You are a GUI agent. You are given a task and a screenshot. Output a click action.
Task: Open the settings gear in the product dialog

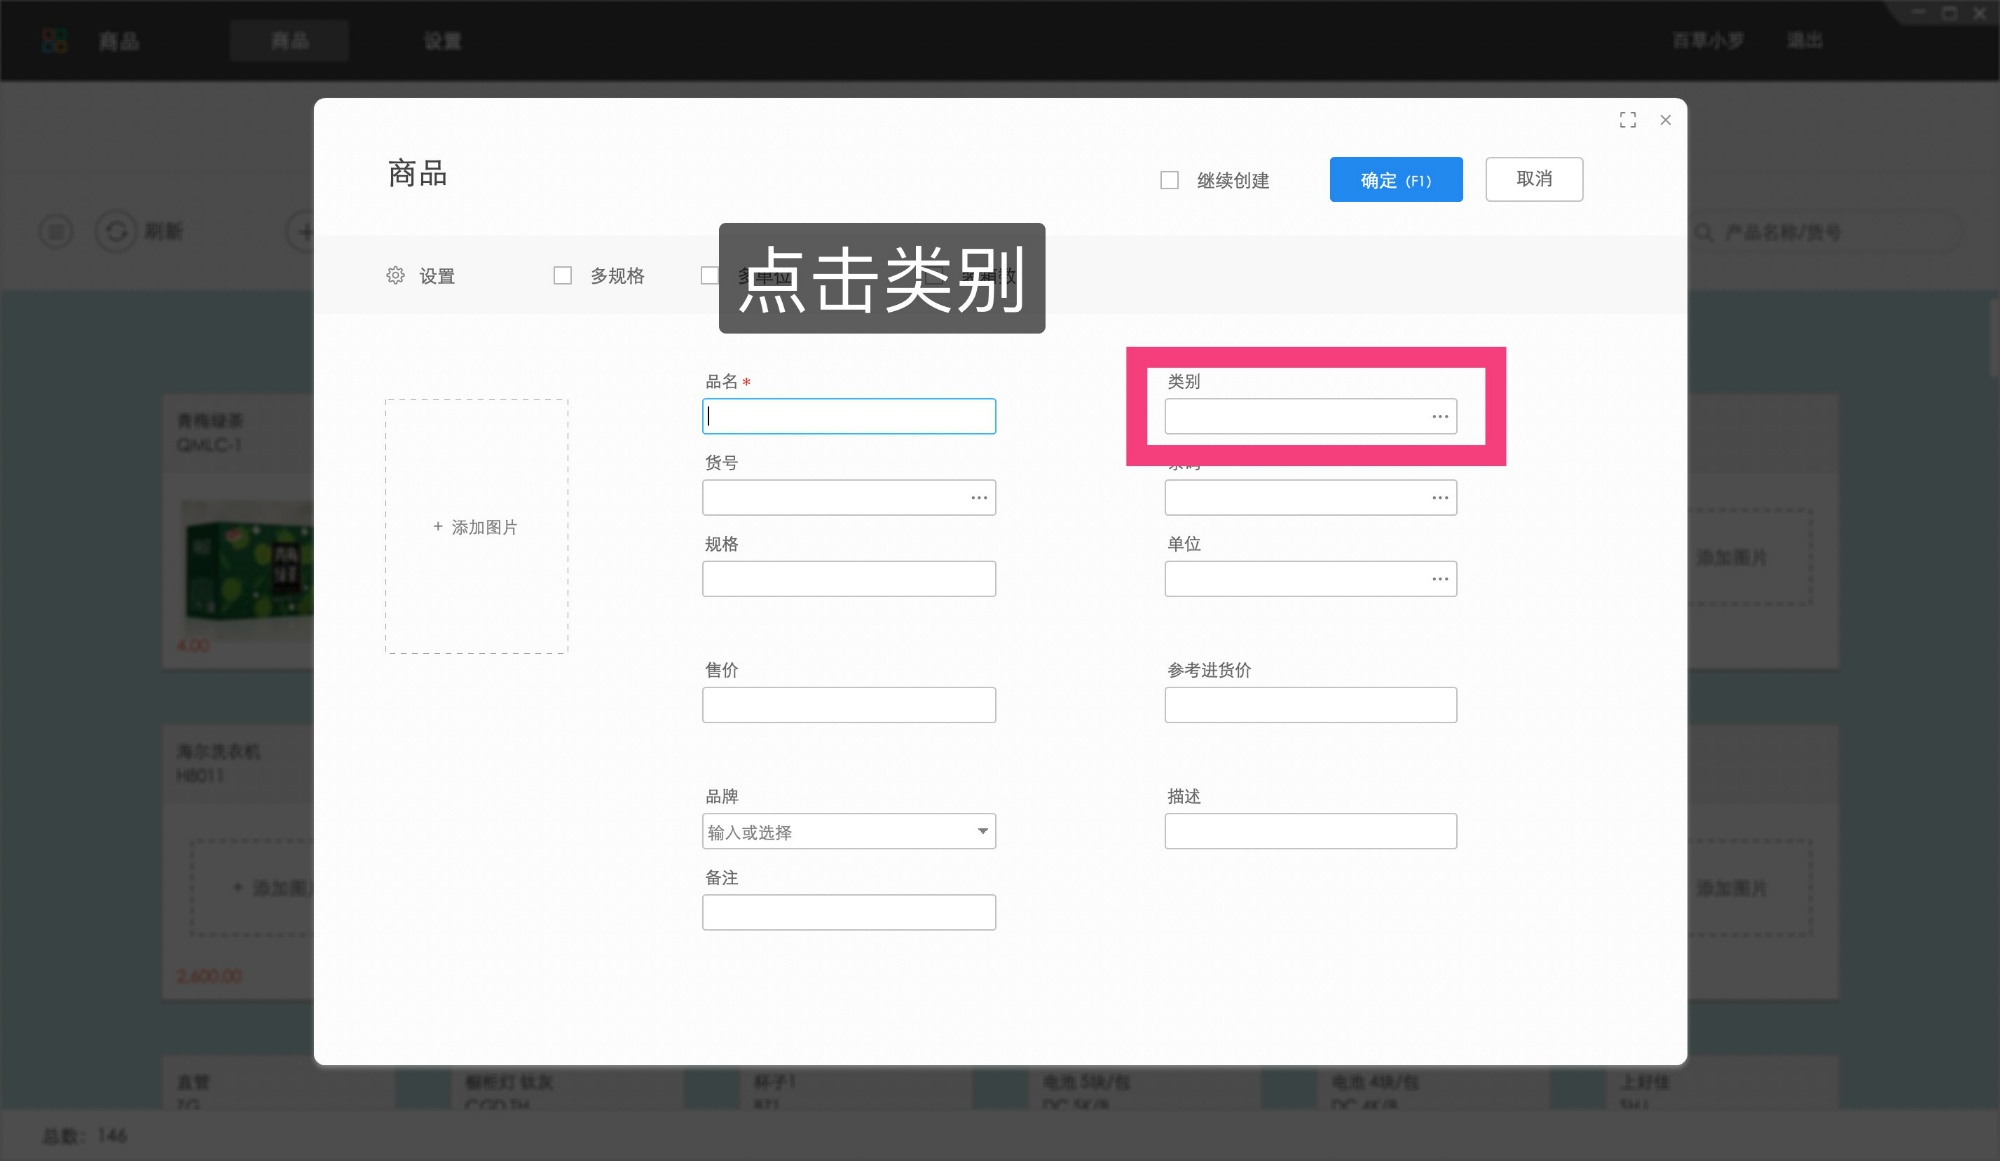(397, 275)
